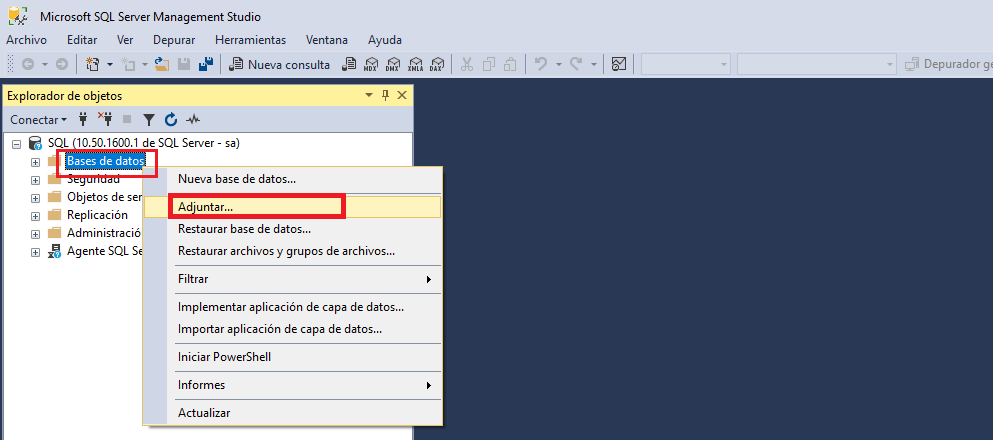Click the DMX query icon
Viewport: 993px width, 440px height.
coord(393,65)
